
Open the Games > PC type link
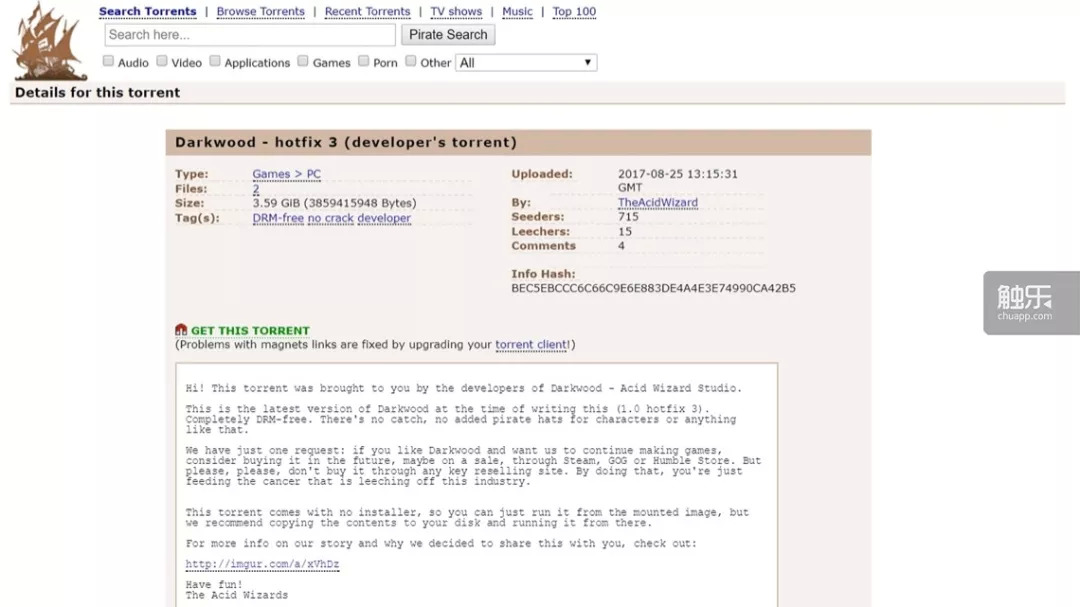(x=287, y=174)
